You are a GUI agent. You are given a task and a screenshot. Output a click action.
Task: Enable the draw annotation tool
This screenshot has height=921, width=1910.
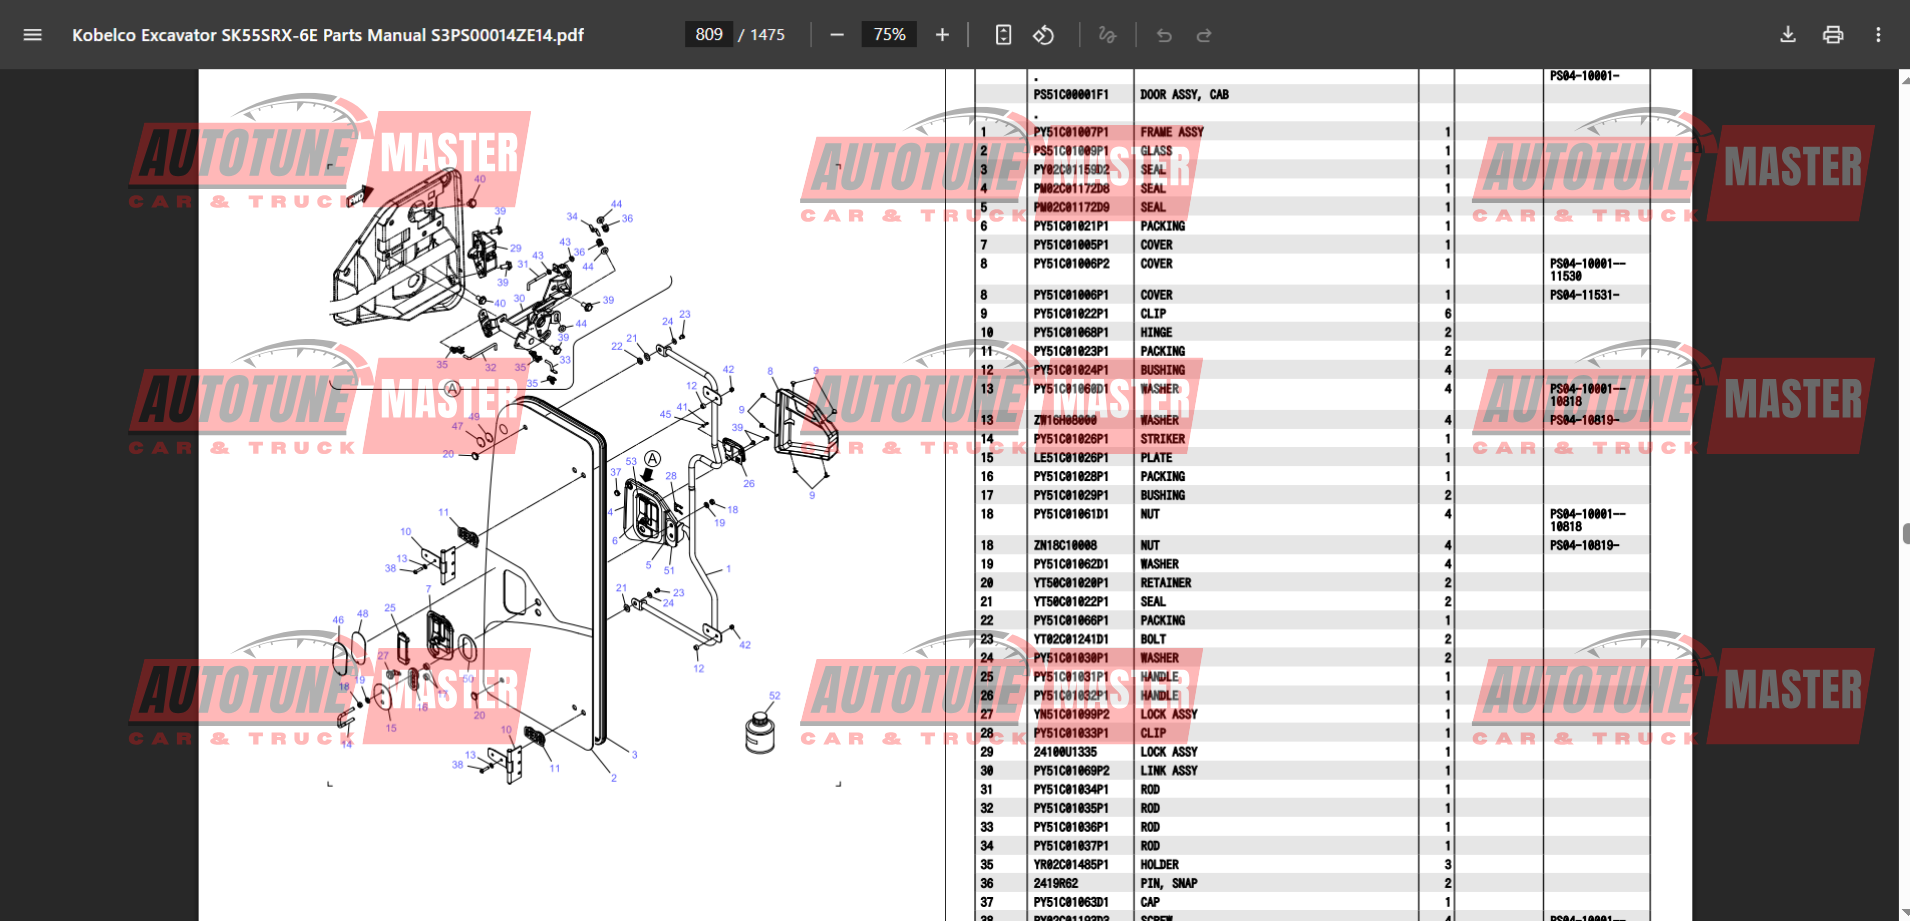pyautogui.click(x=1106, y=35)
